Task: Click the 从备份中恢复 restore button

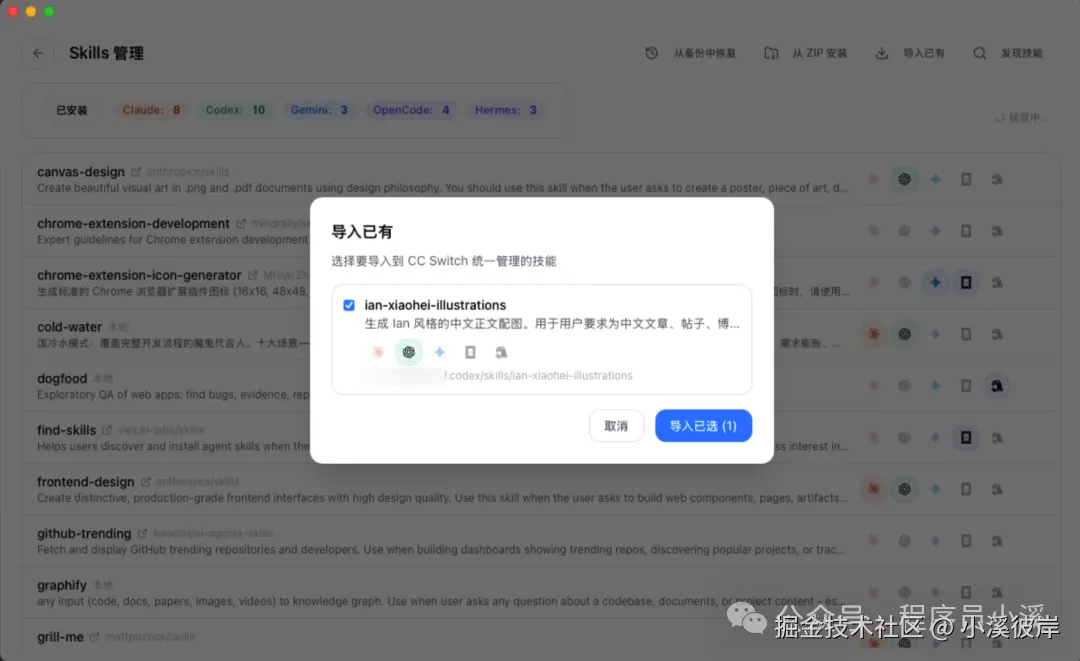Action: (690, 53)
